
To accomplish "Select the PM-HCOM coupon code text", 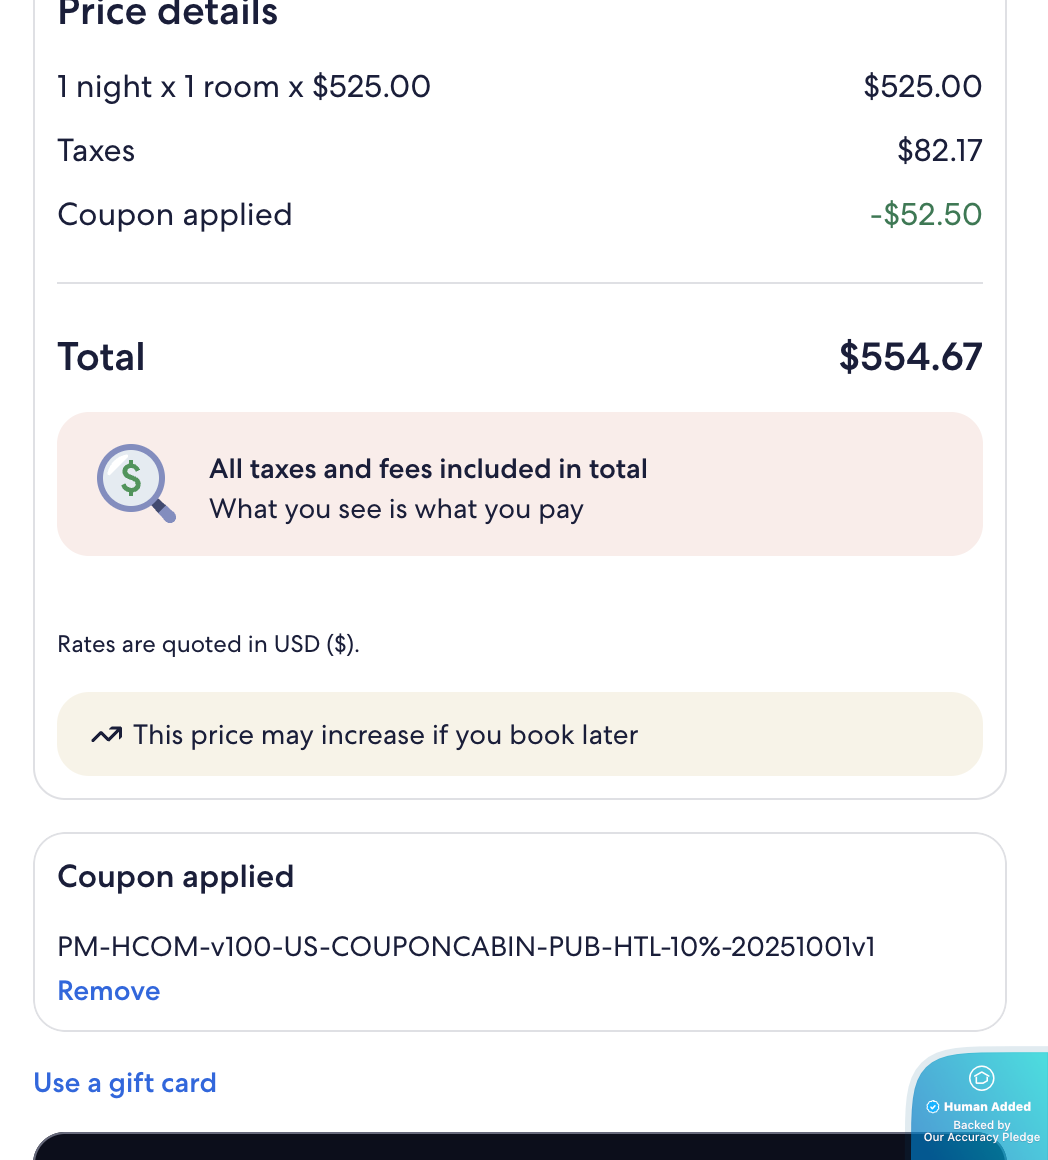I will click(x=466, y=946).
